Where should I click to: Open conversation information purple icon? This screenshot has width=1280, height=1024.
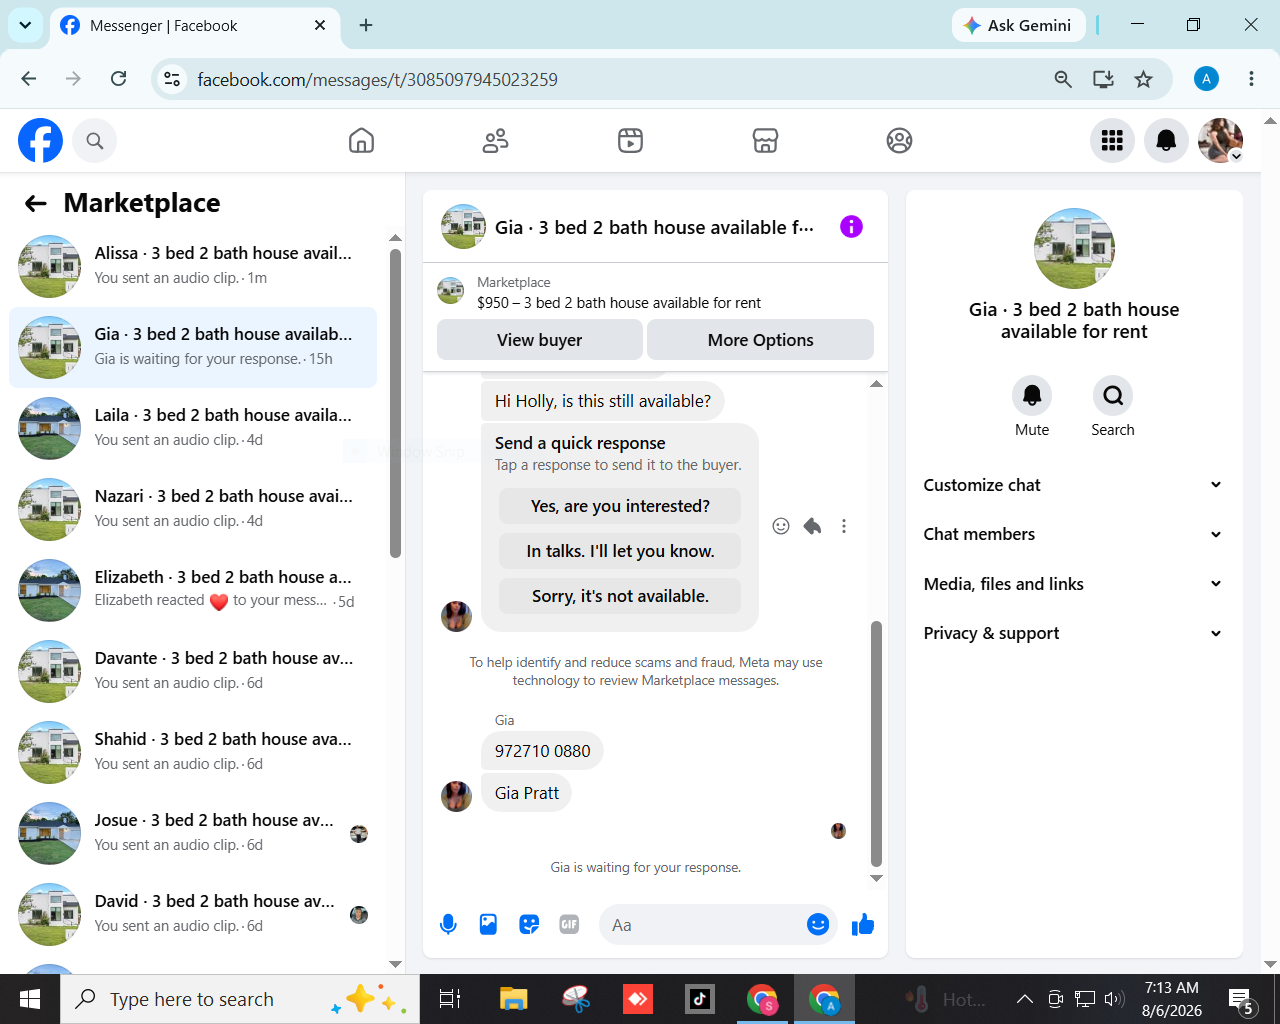(x=851, y=227)
